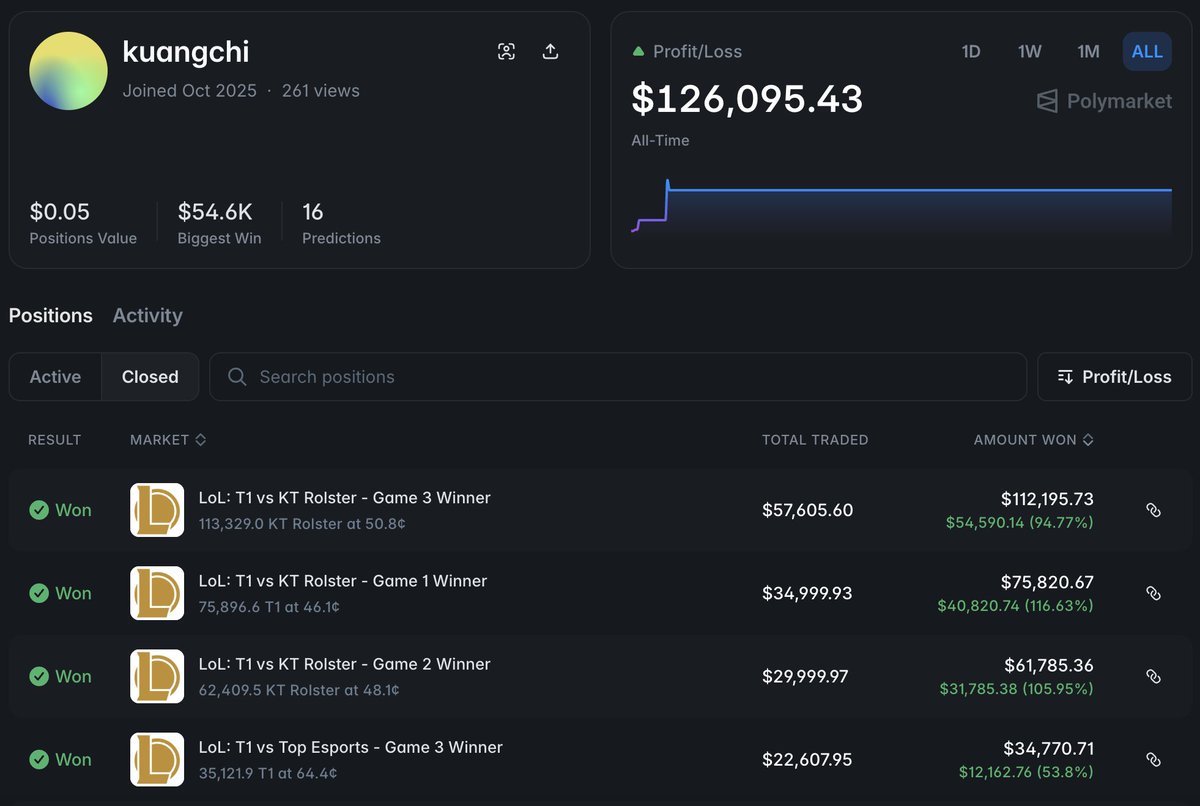Screen dimensions: 1200x806
Task: Open kuangchi's profile avatar
Action: coord(68,71)
